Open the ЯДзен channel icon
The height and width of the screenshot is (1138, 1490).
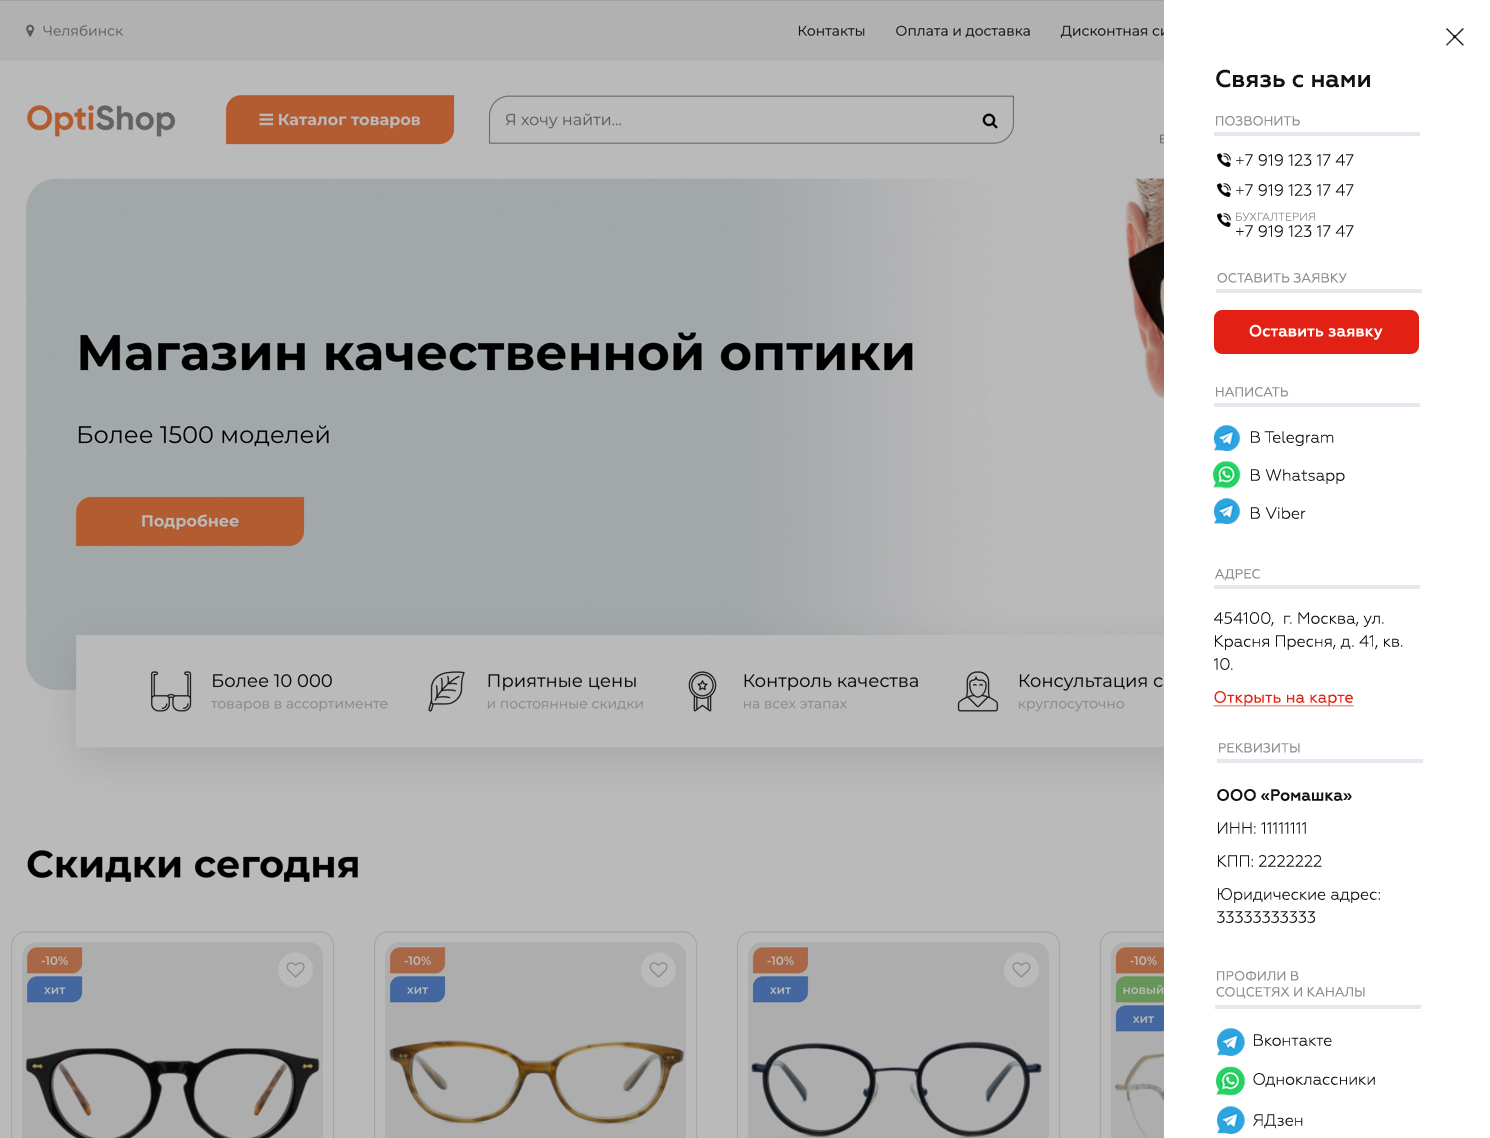1230,1120
